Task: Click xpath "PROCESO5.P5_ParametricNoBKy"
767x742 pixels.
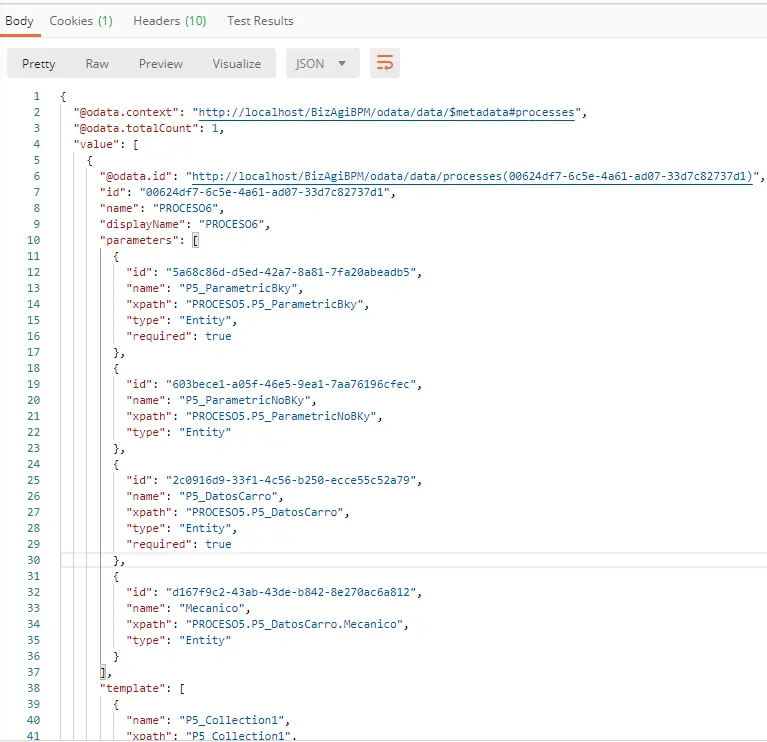Action: pos(281,416)
